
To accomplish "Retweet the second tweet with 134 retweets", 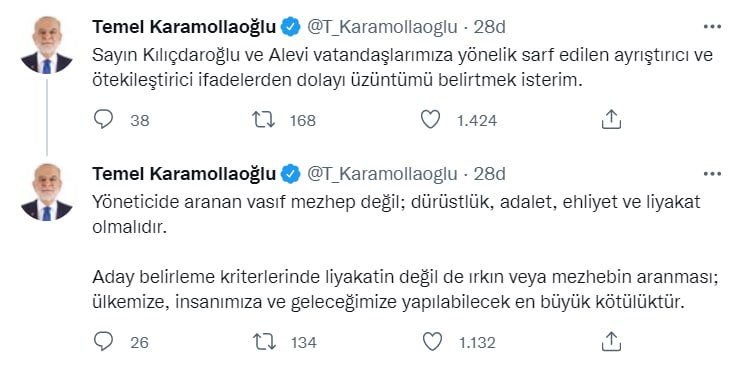I will tap(263, 341).
